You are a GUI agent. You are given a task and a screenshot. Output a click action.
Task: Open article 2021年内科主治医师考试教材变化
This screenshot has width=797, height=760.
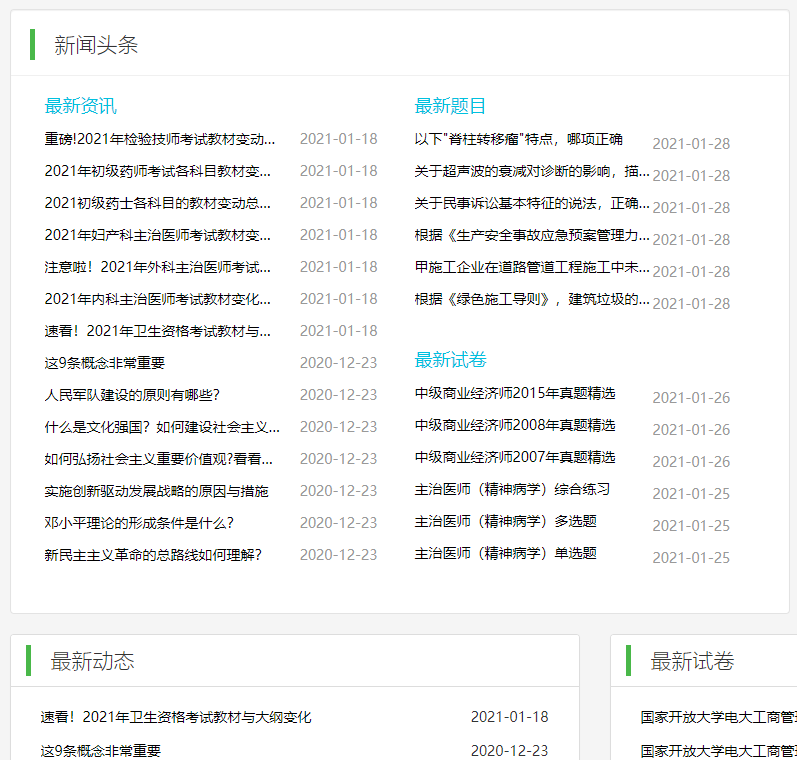click(158, 299)
